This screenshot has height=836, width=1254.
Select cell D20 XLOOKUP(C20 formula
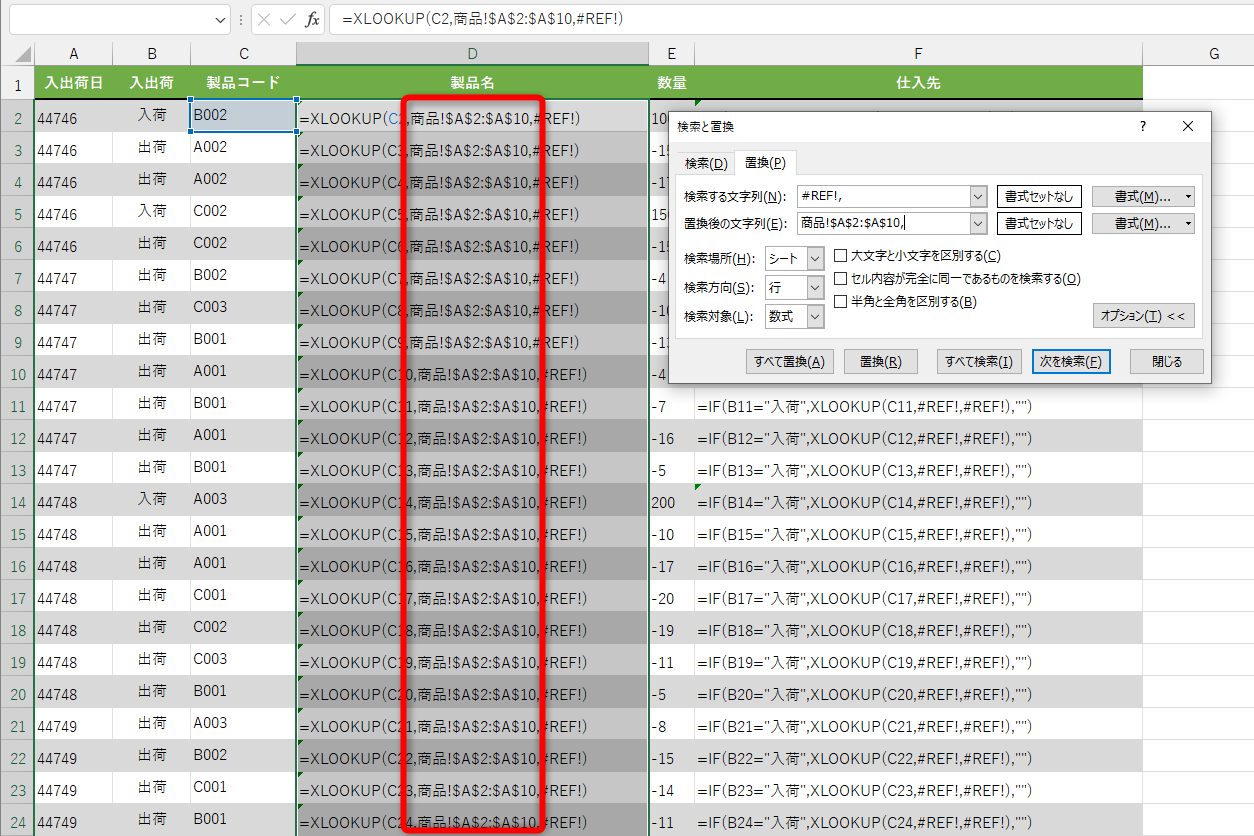click(x=473, y=694)
